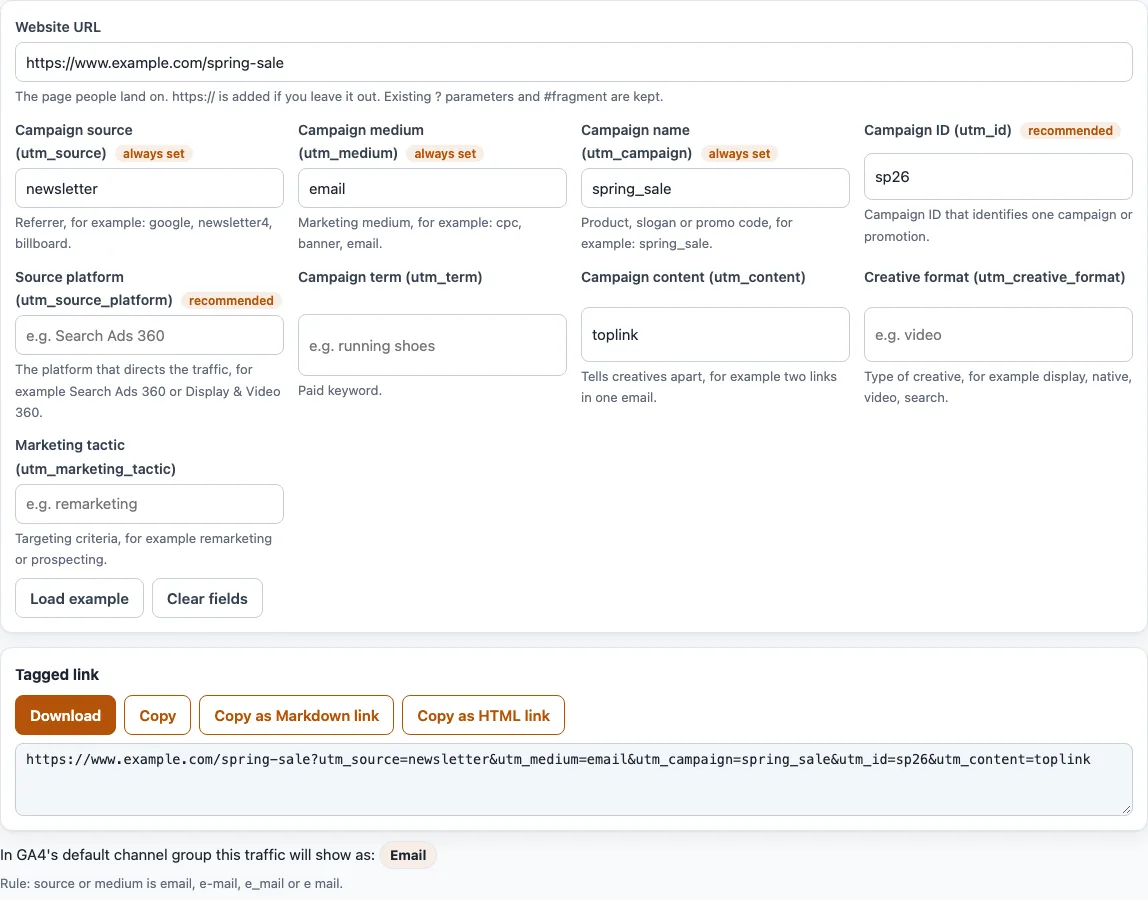Click the Load example button

[79, 598]
